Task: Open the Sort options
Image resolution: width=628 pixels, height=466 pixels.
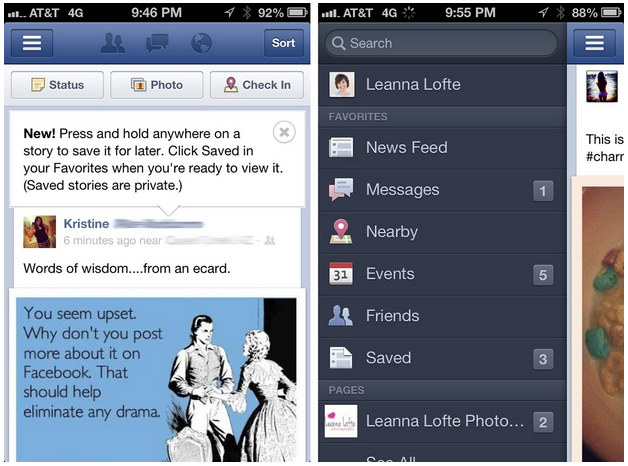Action: tap(284, 43)
